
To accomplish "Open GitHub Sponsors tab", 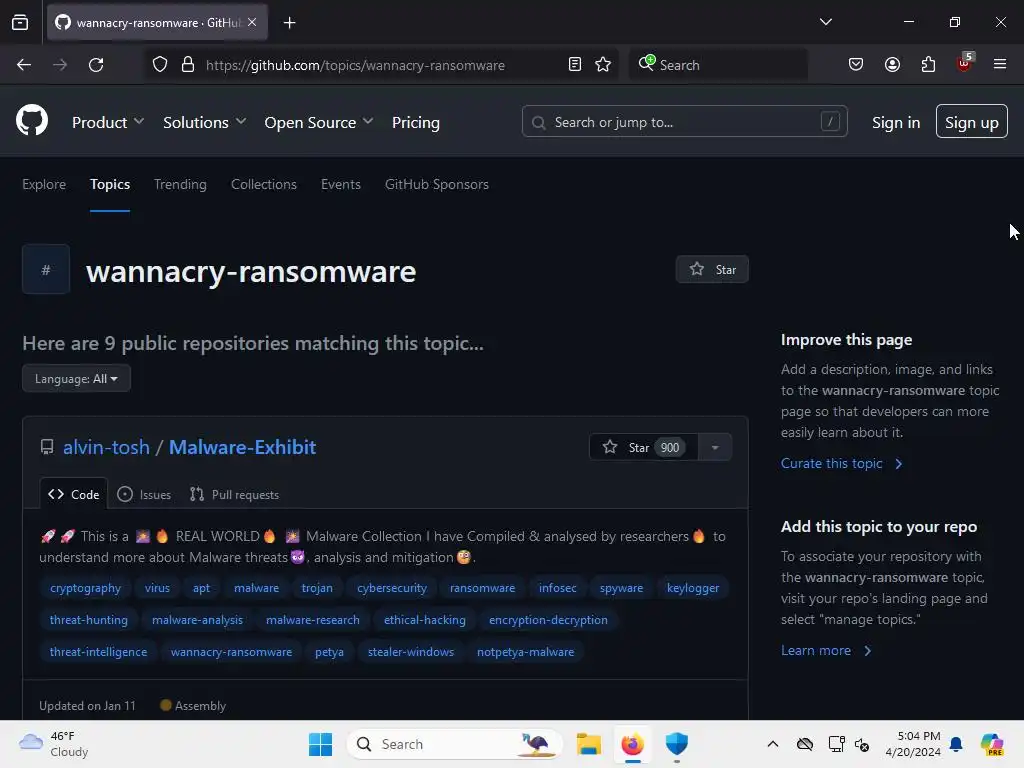I will point(437,184).
